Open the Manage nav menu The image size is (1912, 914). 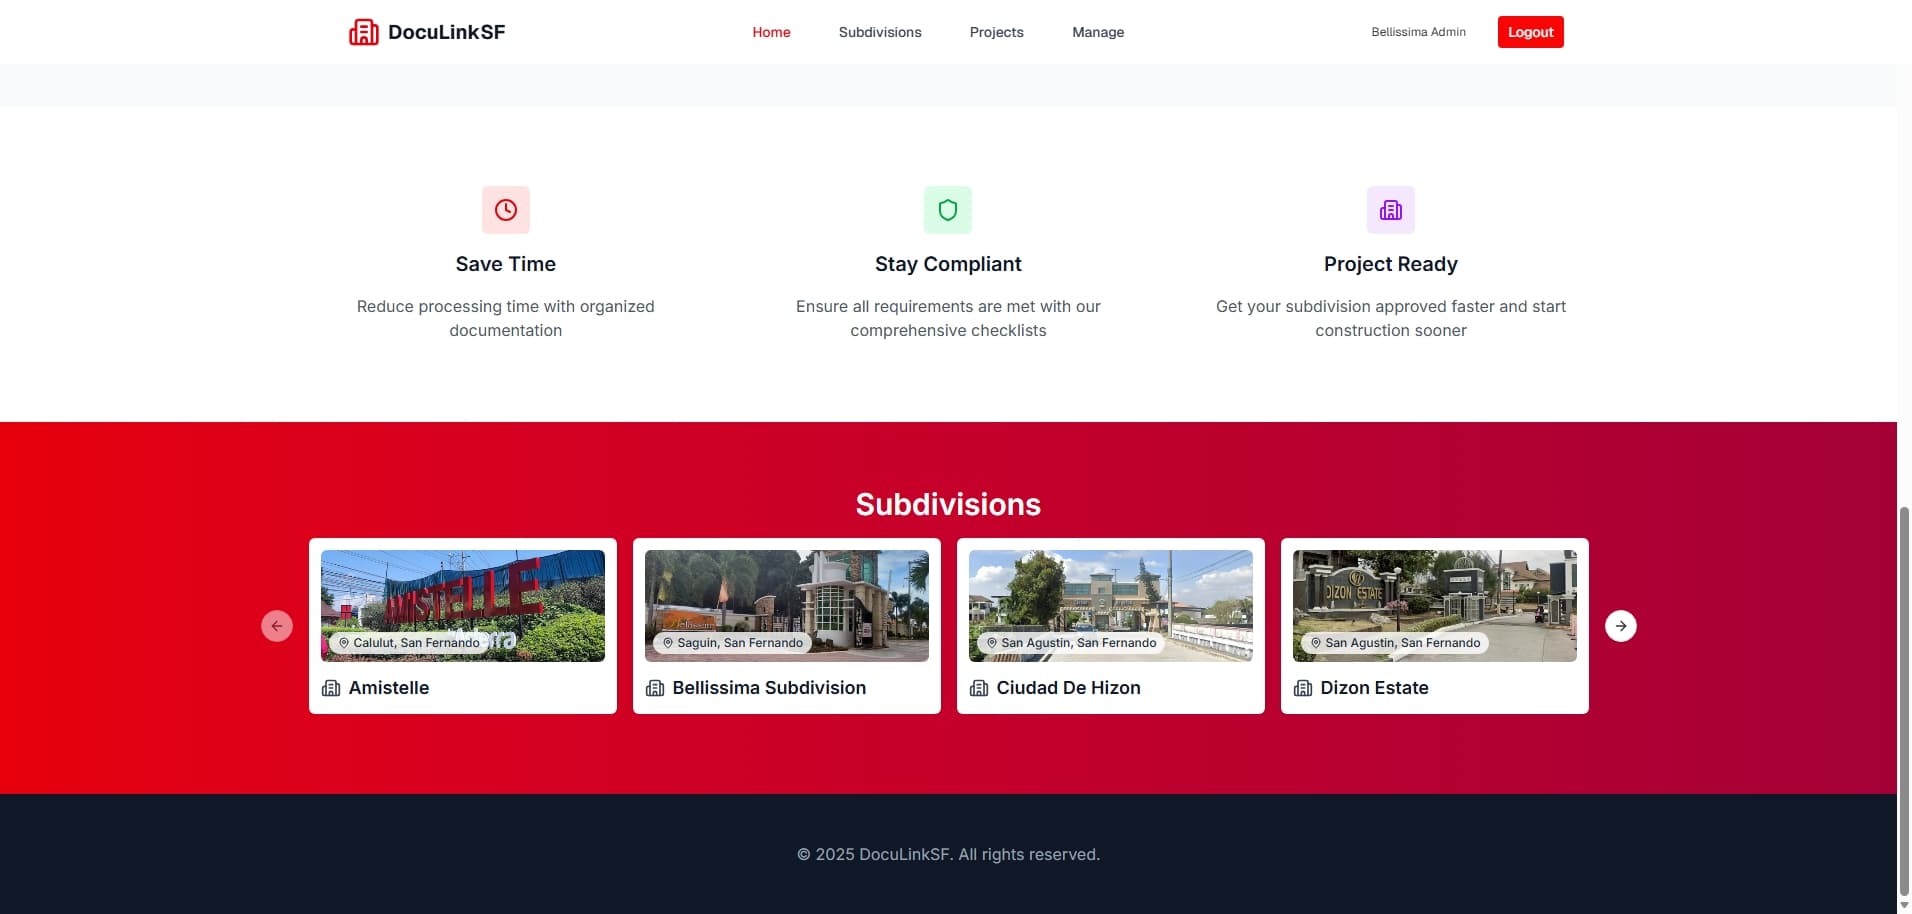coord(1098,32)
